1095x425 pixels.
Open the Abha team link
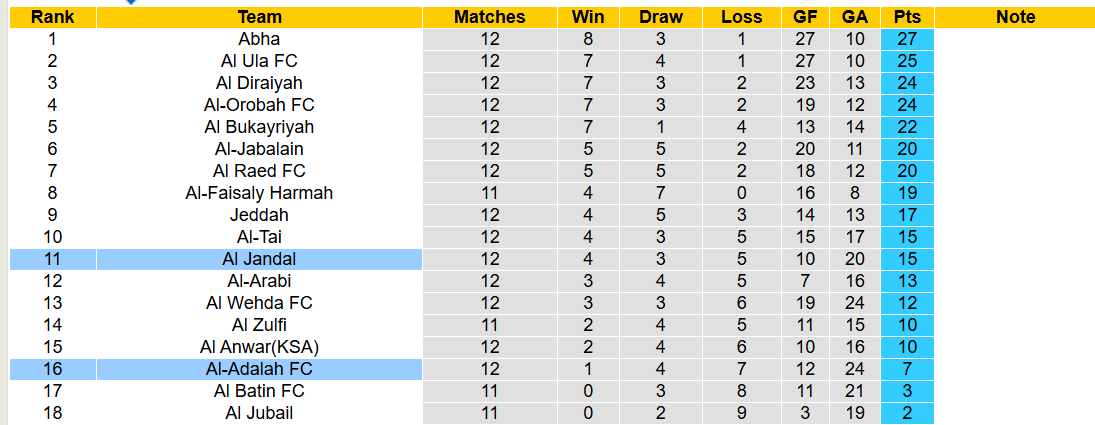click(259, 39)
